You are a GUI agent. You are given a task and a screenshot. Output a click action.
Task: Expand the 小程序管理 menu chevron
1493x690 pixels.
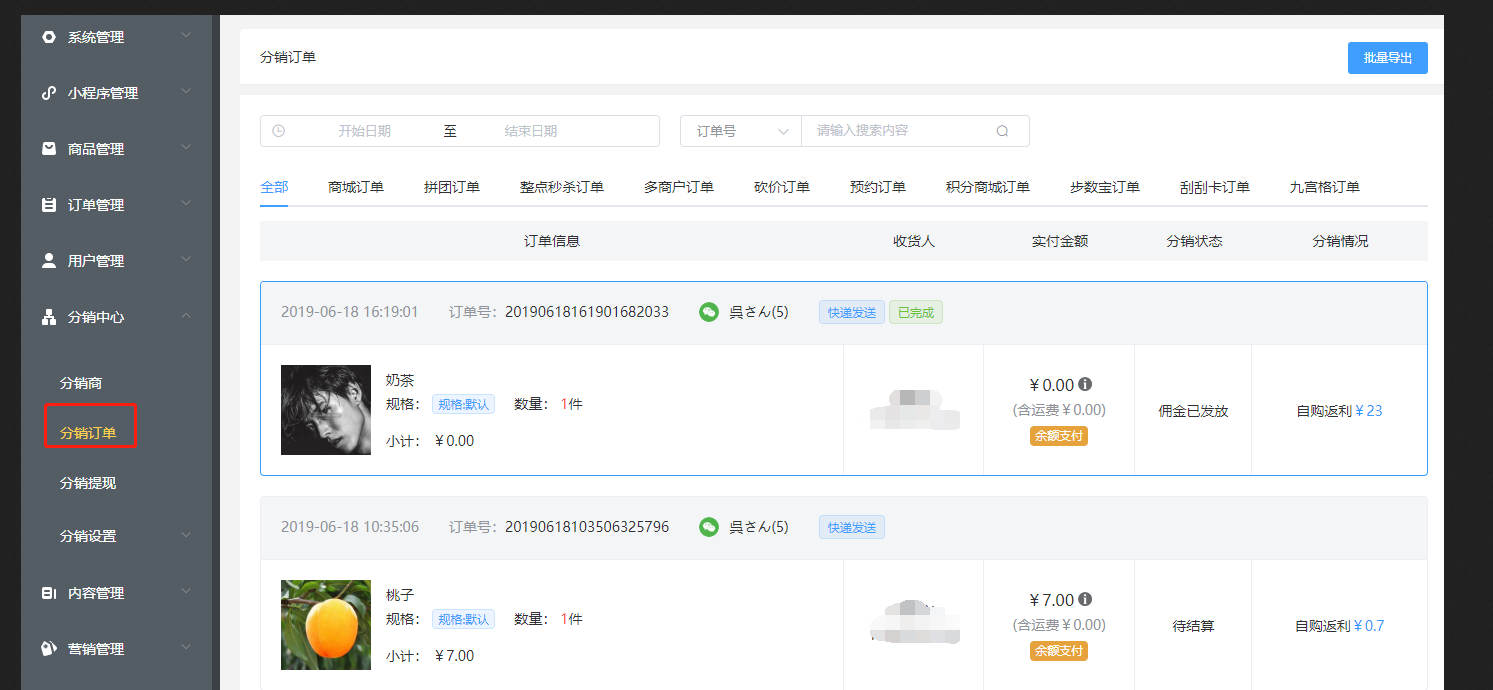pos(186,93)
